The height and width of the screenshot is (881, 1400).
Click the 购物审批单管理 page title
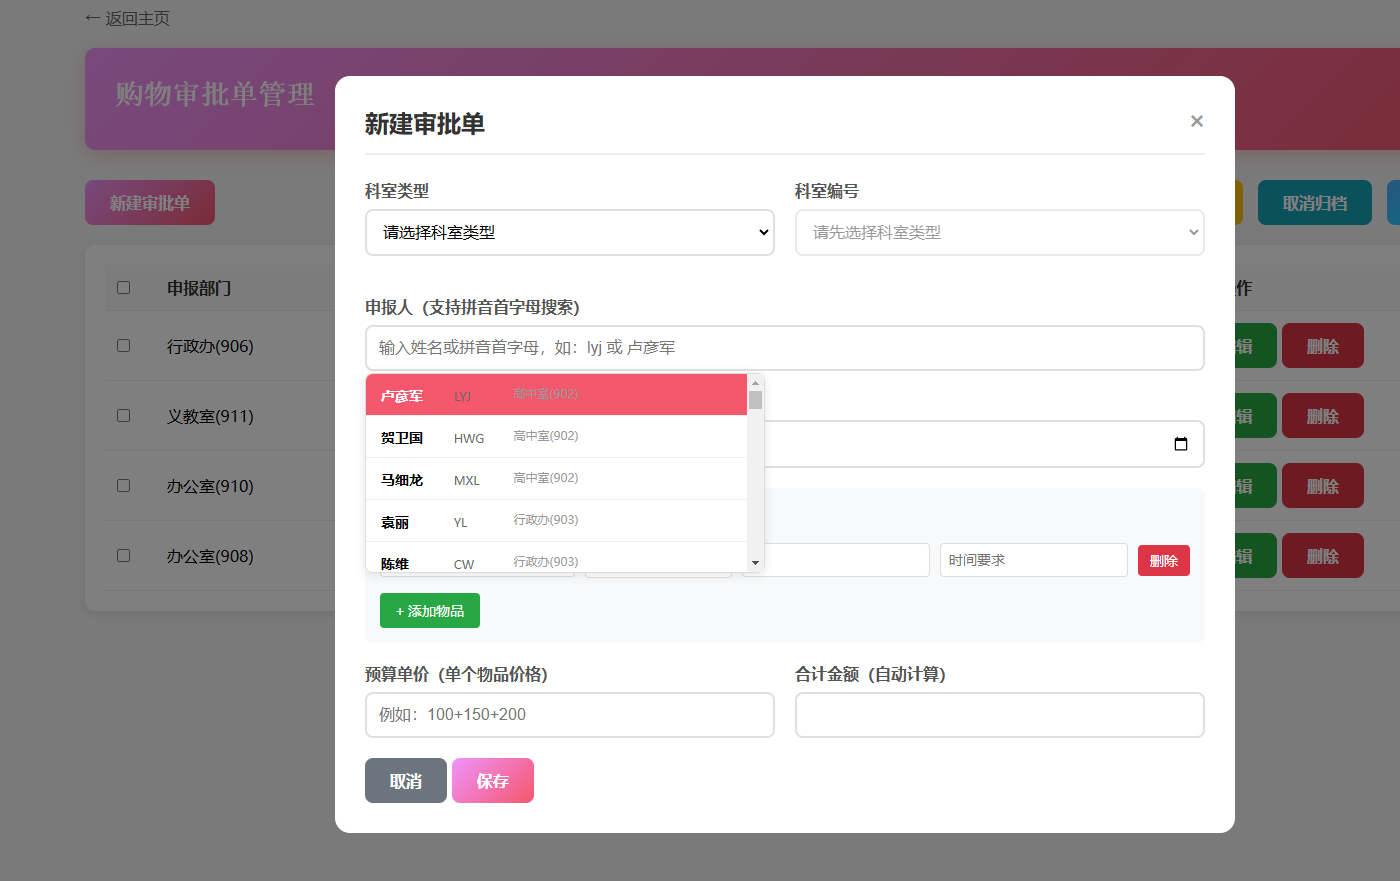pos(215,94)
